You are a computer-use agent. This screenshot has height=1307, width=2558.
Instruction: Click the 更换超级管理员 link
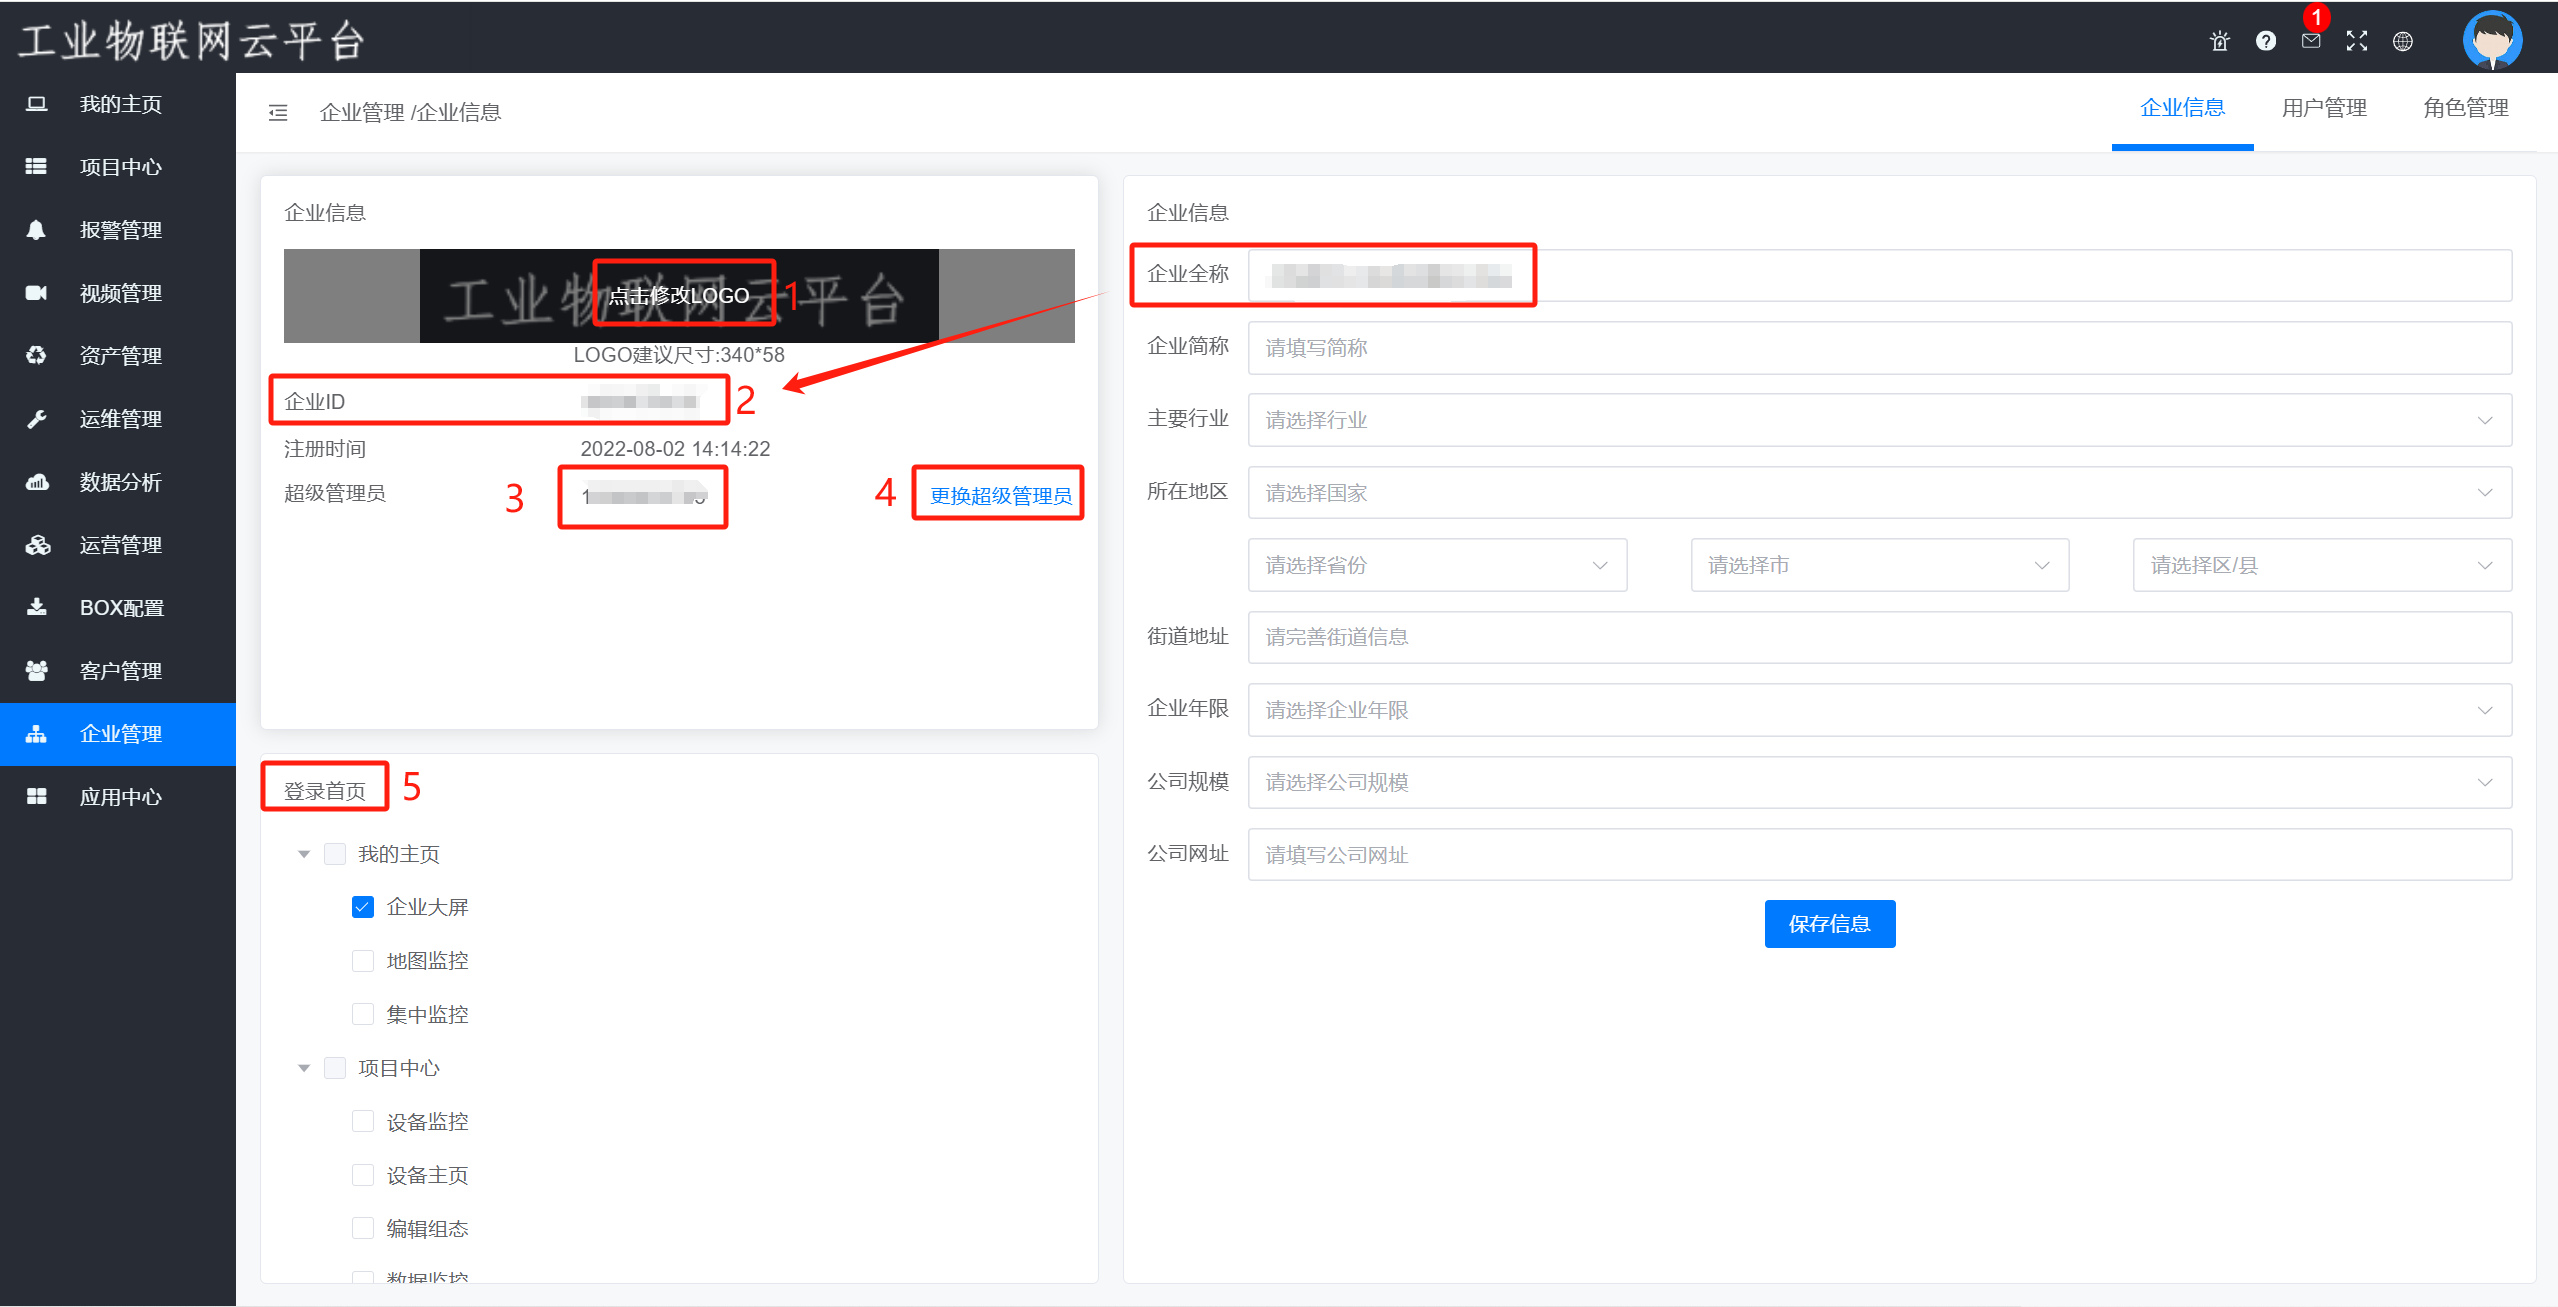point(1001,495)
